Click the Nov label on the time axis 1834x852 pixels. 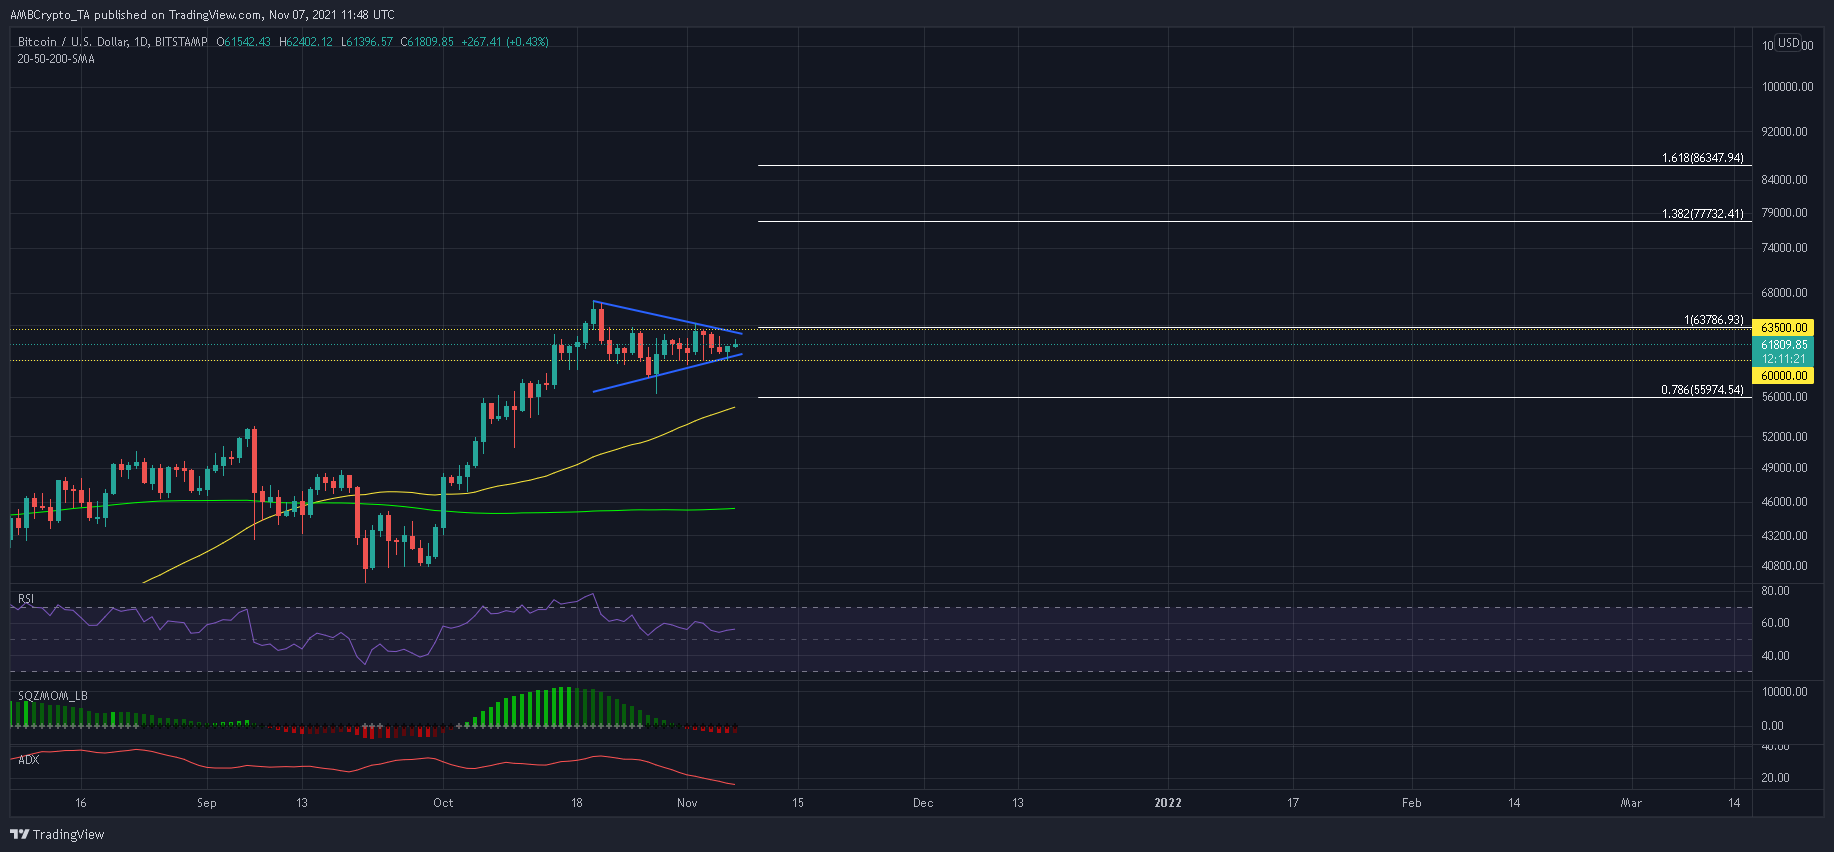pos(687,803)
